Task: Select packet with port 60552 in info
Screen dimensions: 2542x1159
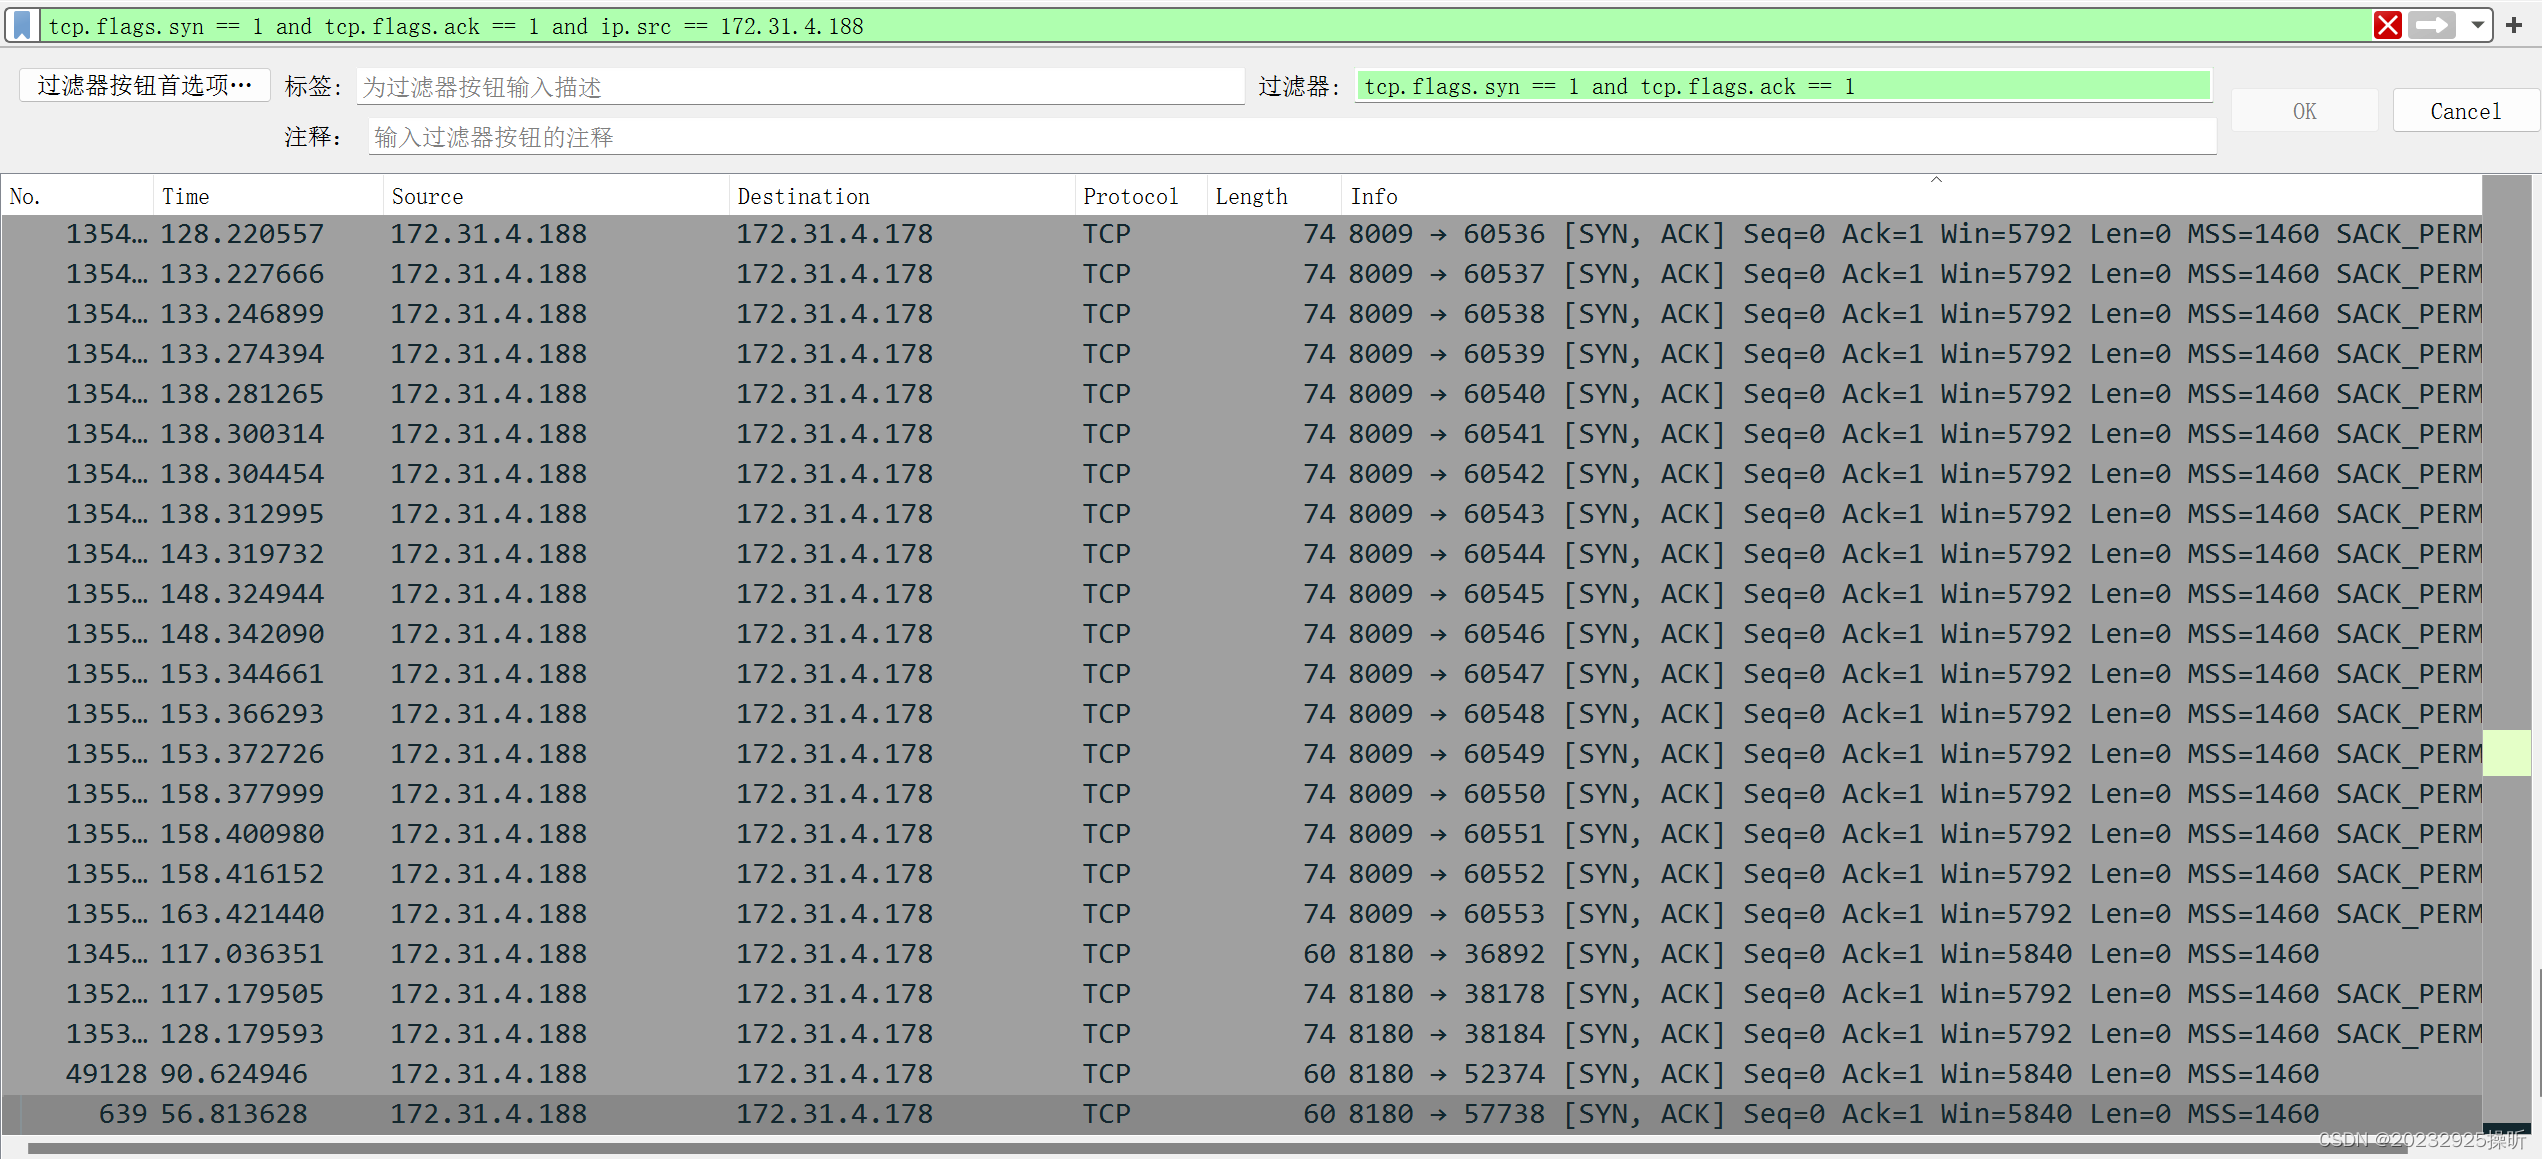Action: [x=1241, y=874]
